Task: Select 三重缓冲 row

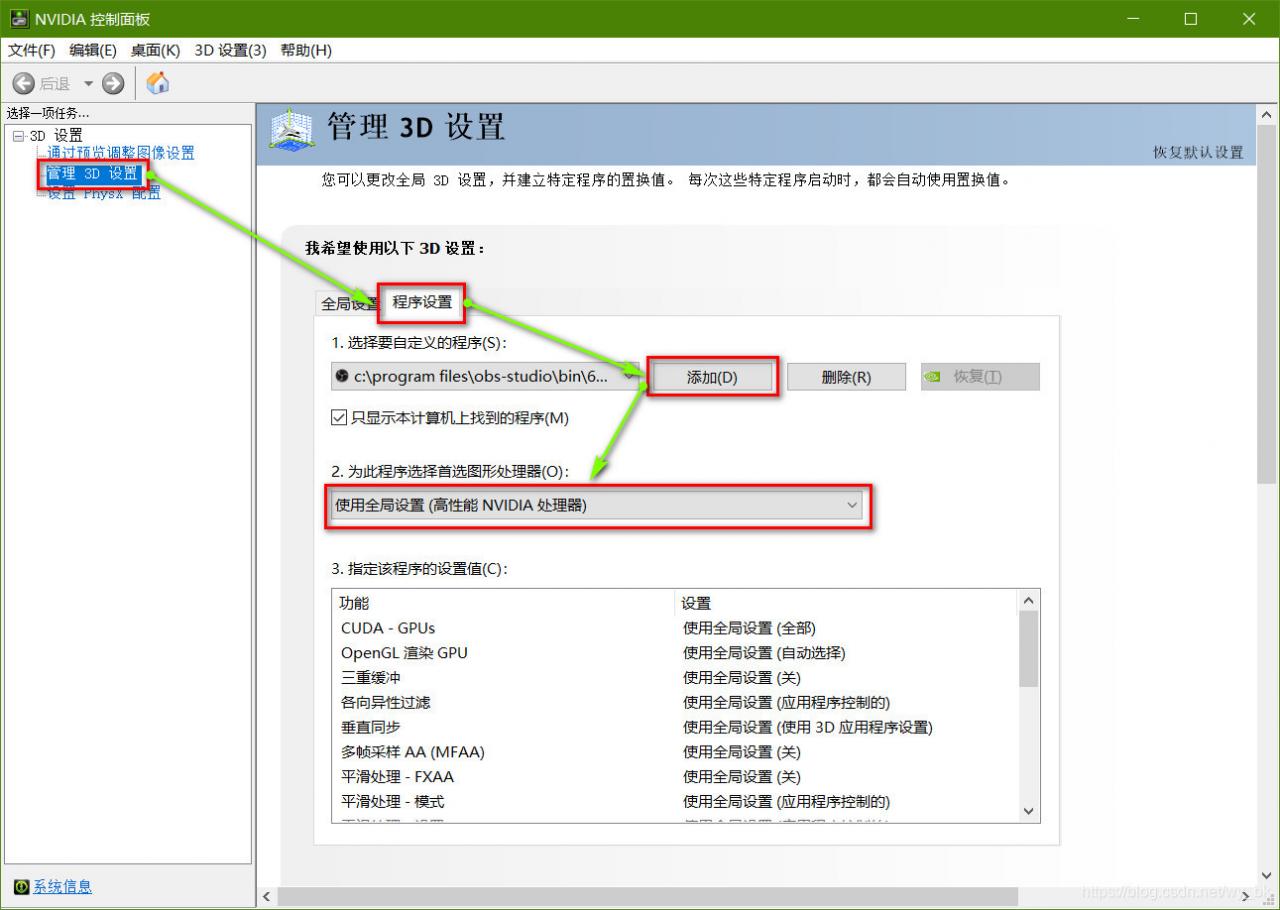Action: click(x=675, y=678)
